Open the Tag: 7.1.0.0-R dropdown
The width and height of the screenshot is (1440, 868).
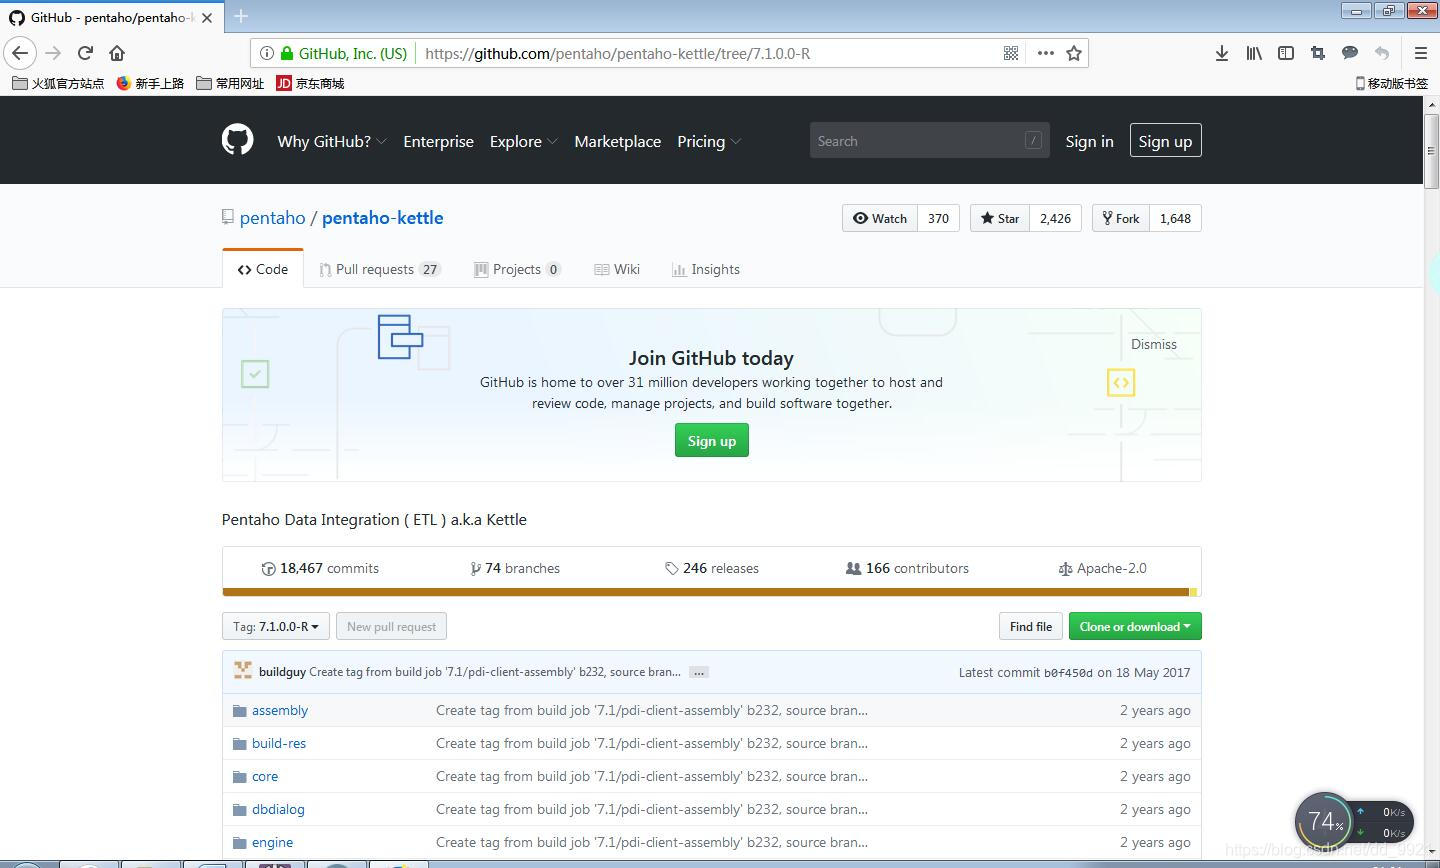[x=276, y=626]
